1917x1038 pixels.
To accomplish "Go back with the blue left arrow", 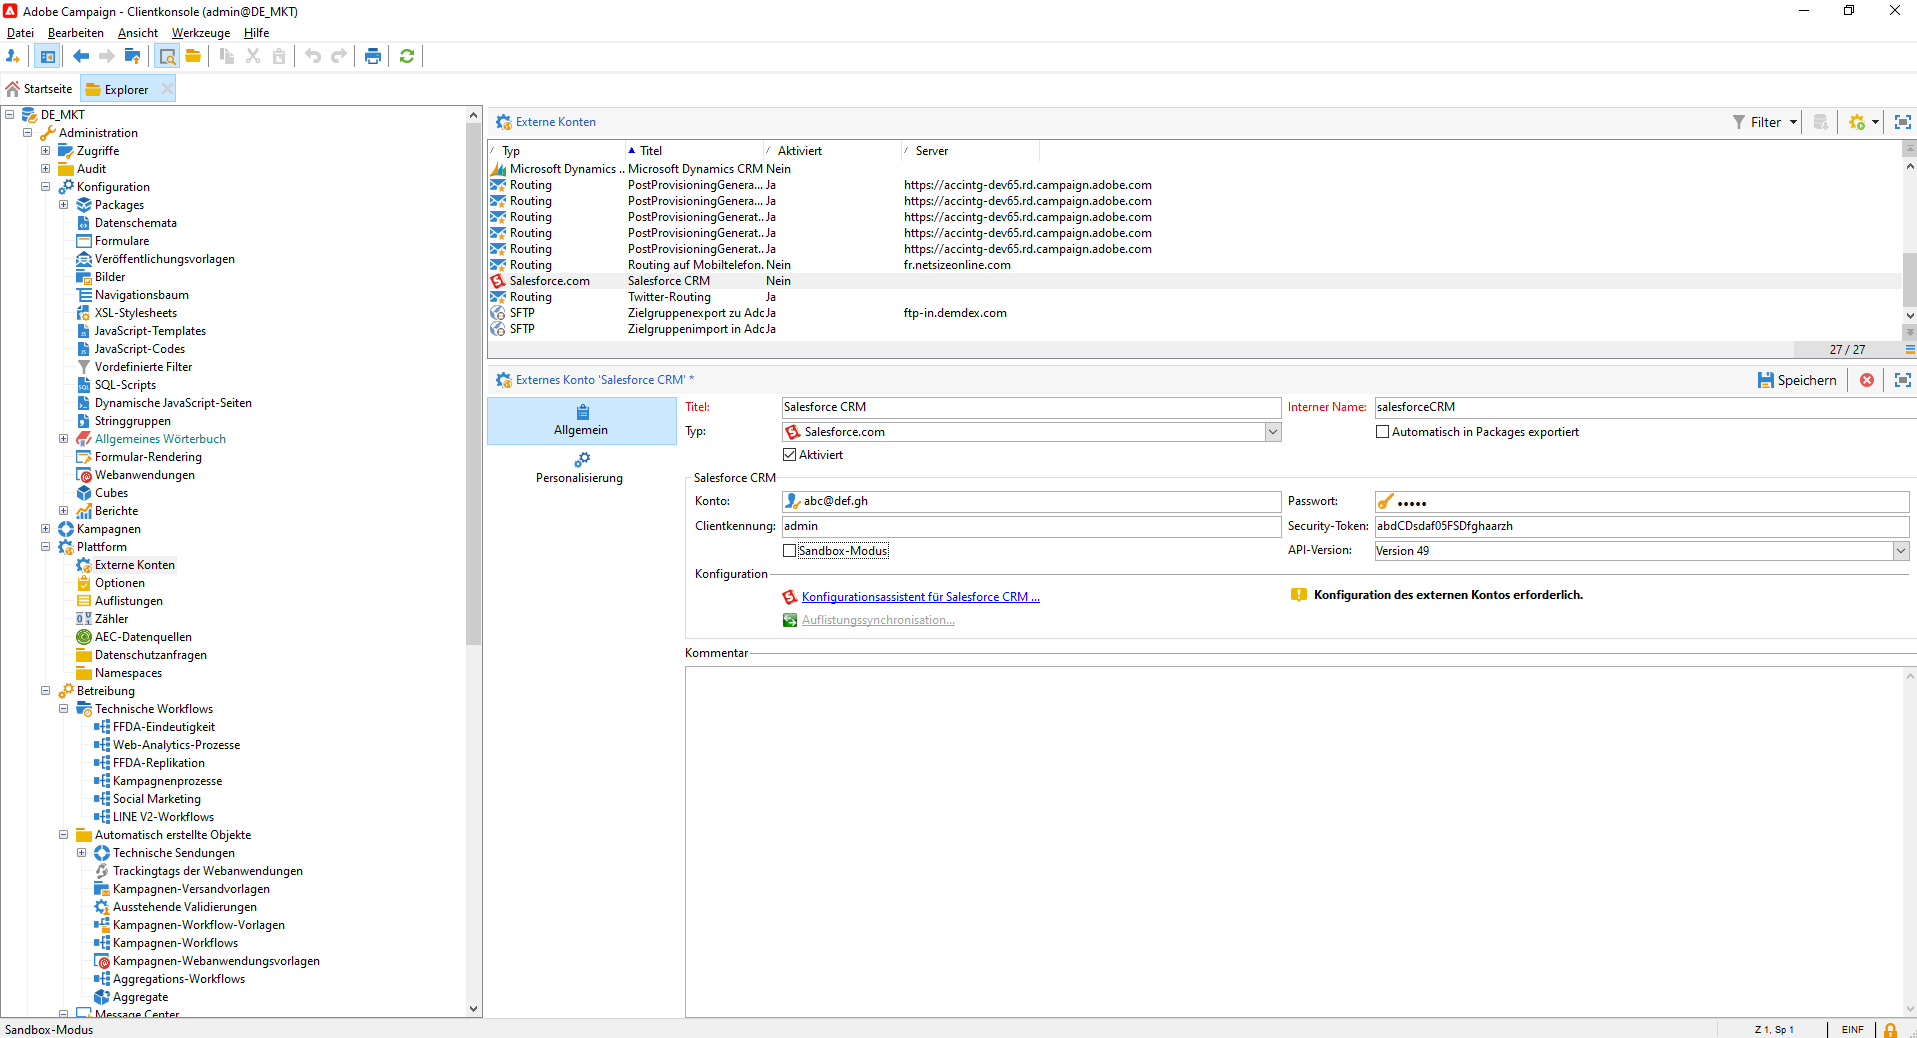I will click(x=81, y=56).
